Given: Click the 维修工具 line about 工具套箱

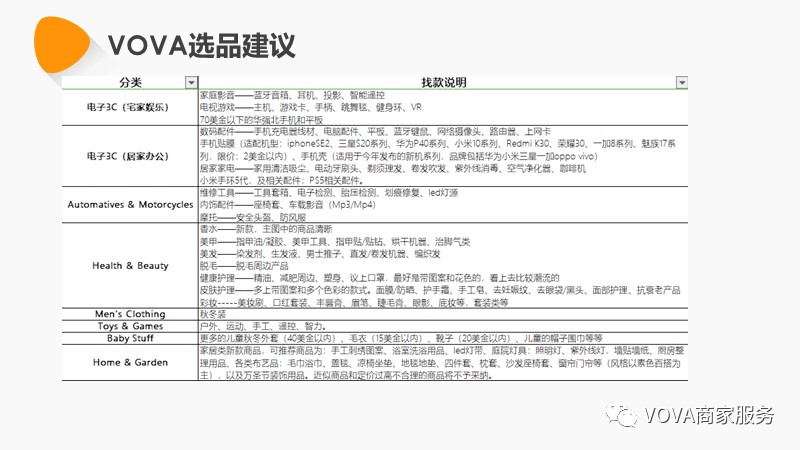Looking at the screenshot, I should coord(329,192).
